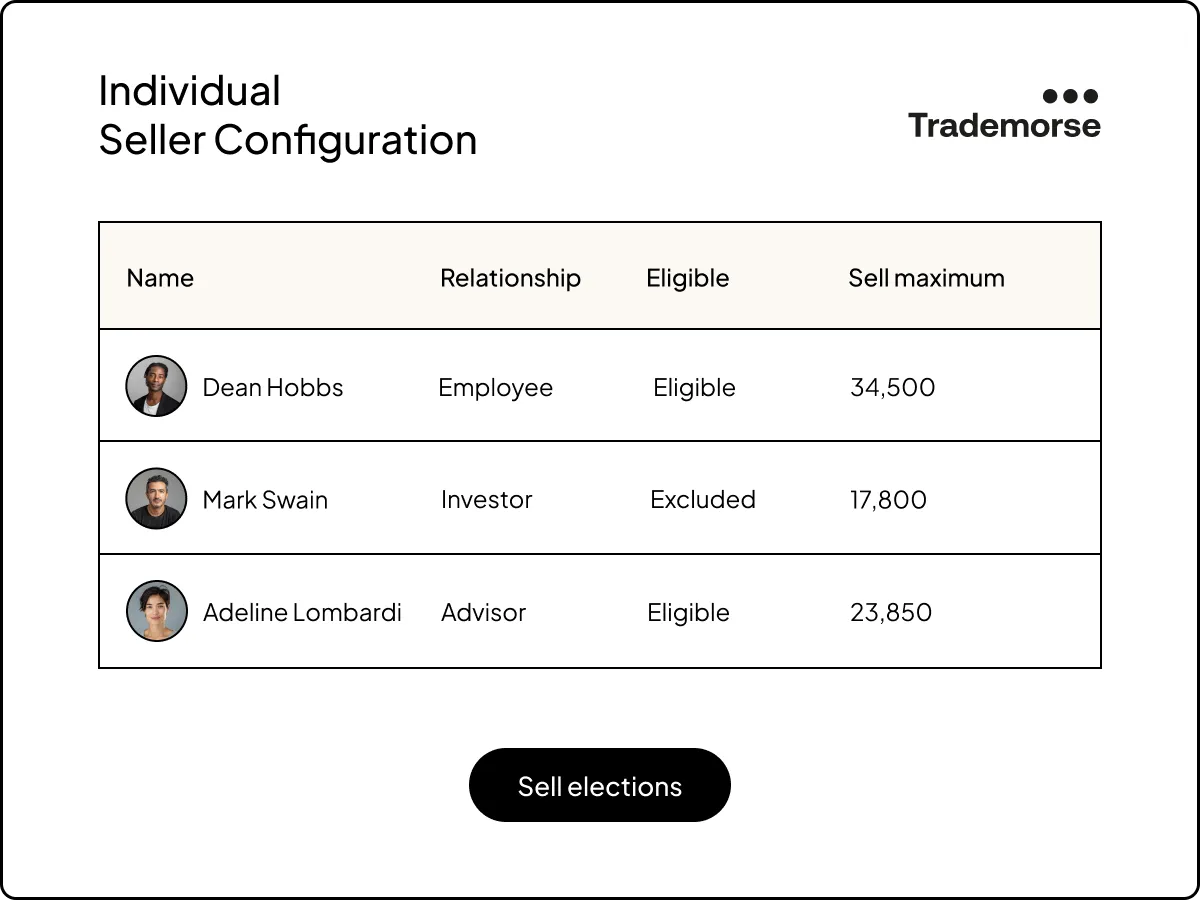Viewport: 1200px width, 900px height.
Task: Click Adeline Lombardi's Eligible status
Action: click(688, 612)
